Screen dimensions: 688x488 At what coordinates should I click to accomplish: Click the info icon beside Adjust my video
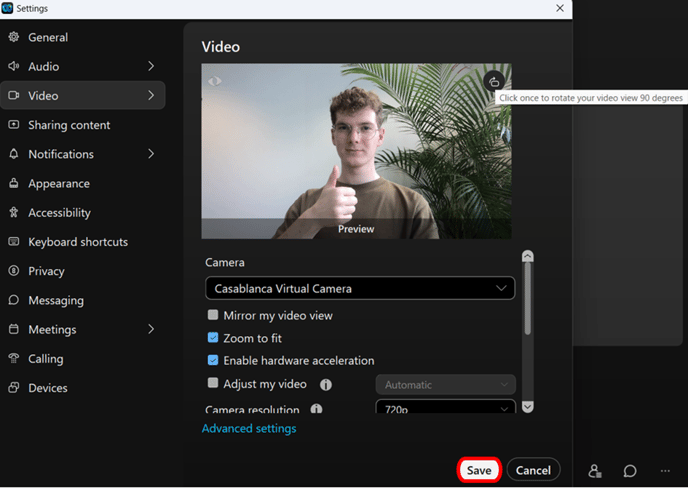(325, 384)
